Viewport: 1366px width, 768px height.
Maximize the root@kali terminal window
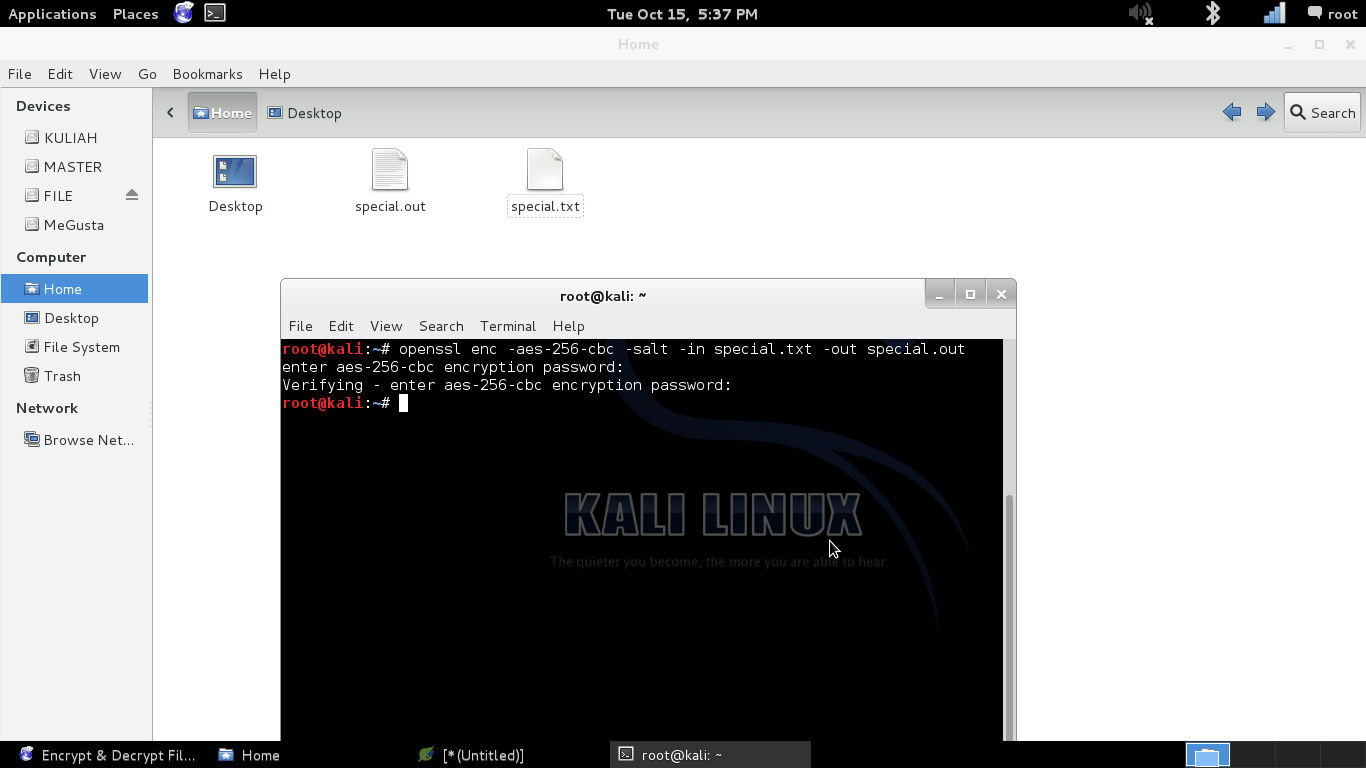click(x=970, y=294)
